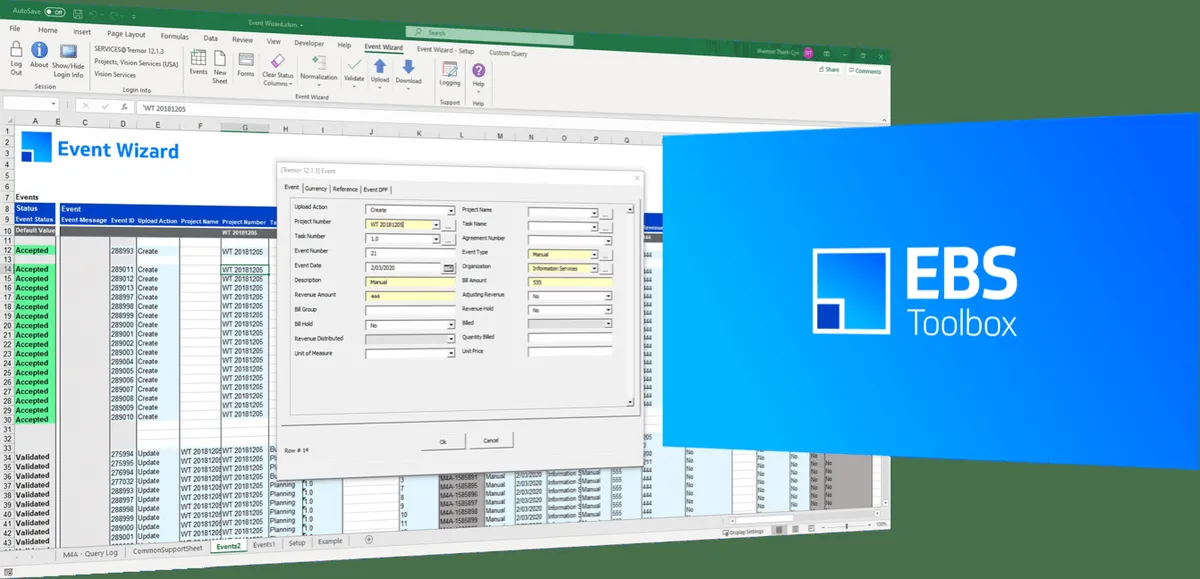The width and height of the screenshot is (1200, 579).
Task: Switch to the Currency dialog tab
Action: pos(316,189)
